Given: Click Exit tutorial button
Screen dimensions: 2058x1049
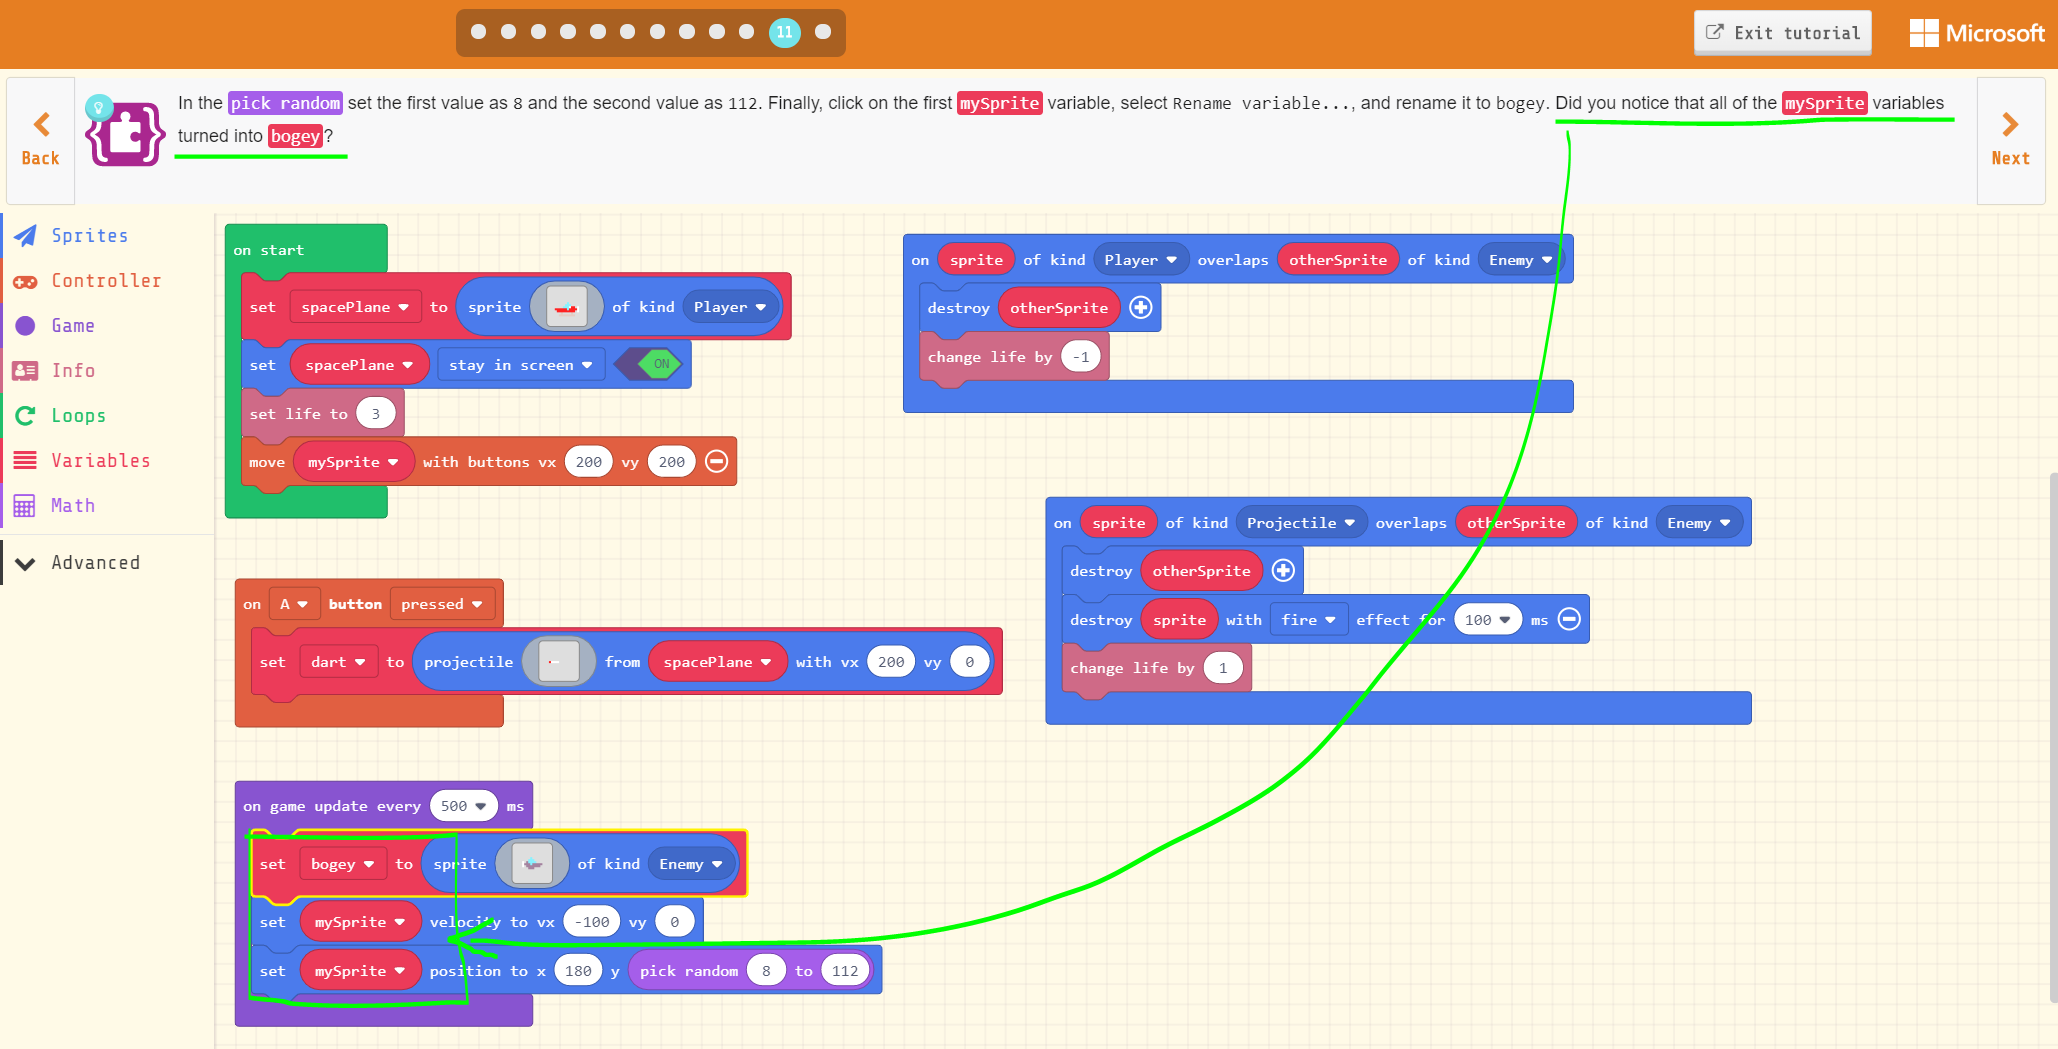Looking at the screenshot, I should tap(1782, 33).
